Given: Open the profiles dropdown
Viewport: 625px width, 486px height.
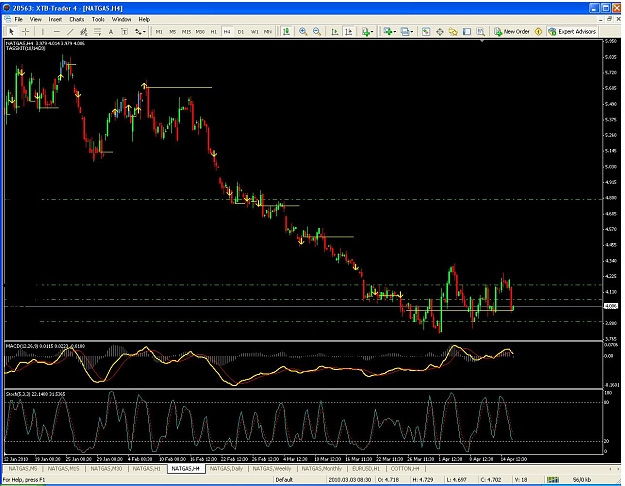Looking at the screenshot, I should pos(407,31).
